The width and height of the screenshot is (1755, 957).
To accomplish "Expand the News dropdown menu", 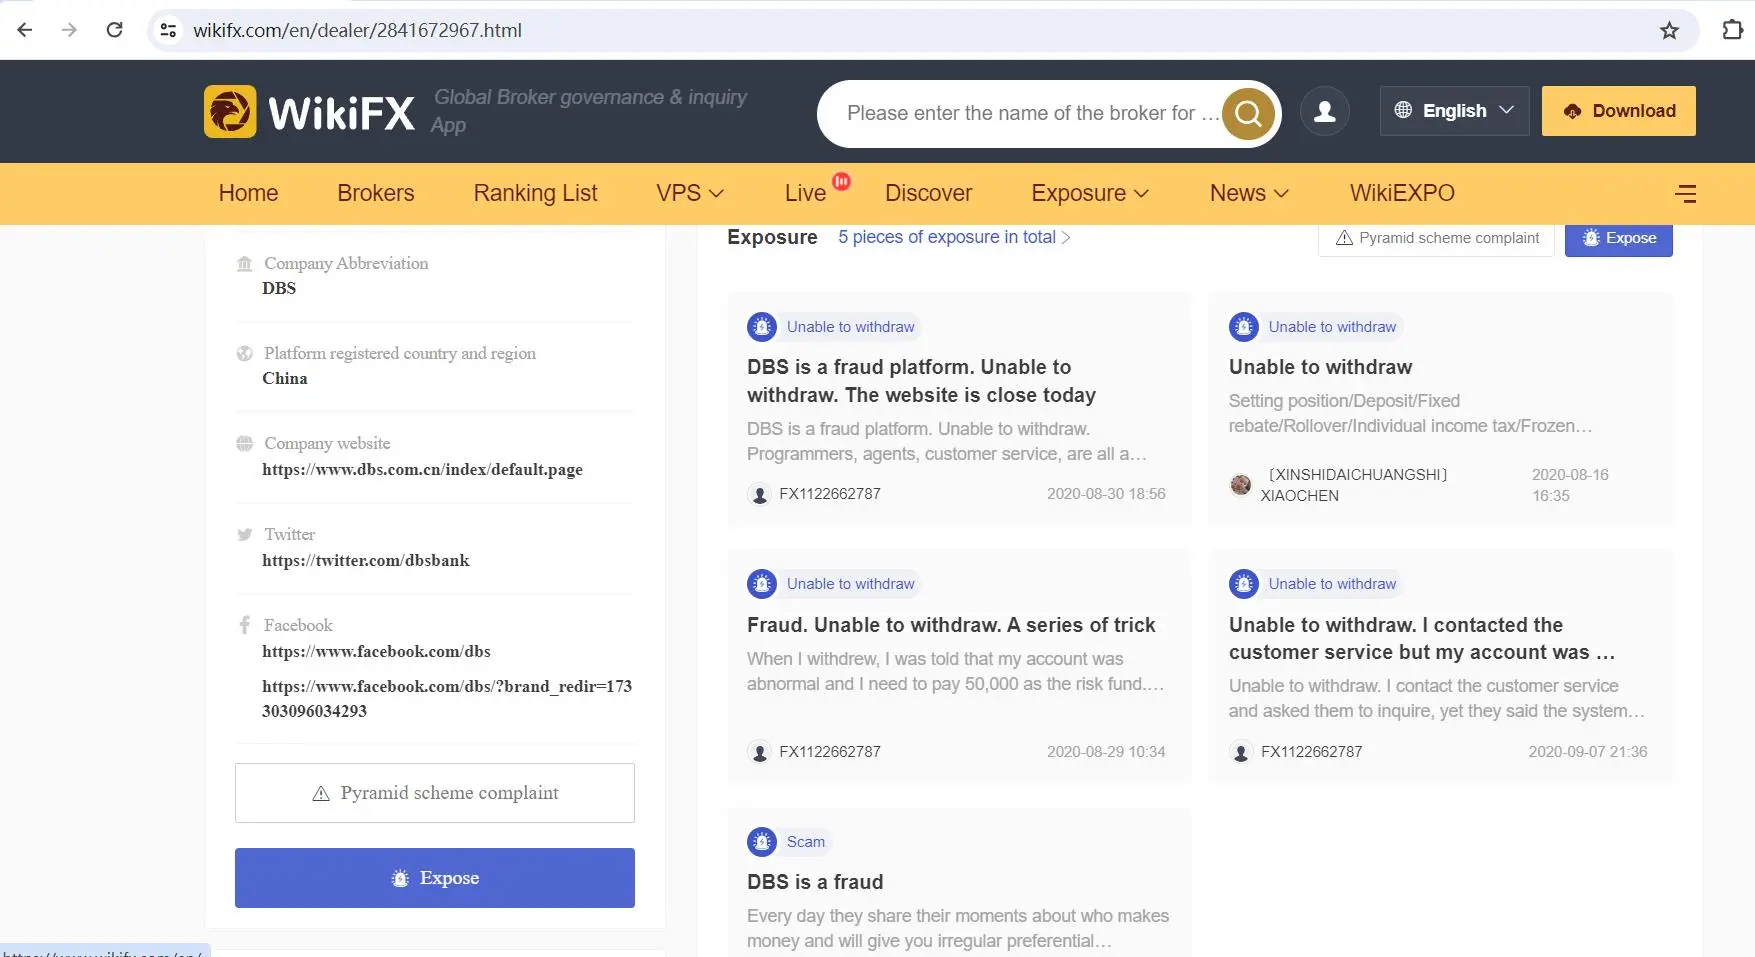I will [x=1249, y=193].
